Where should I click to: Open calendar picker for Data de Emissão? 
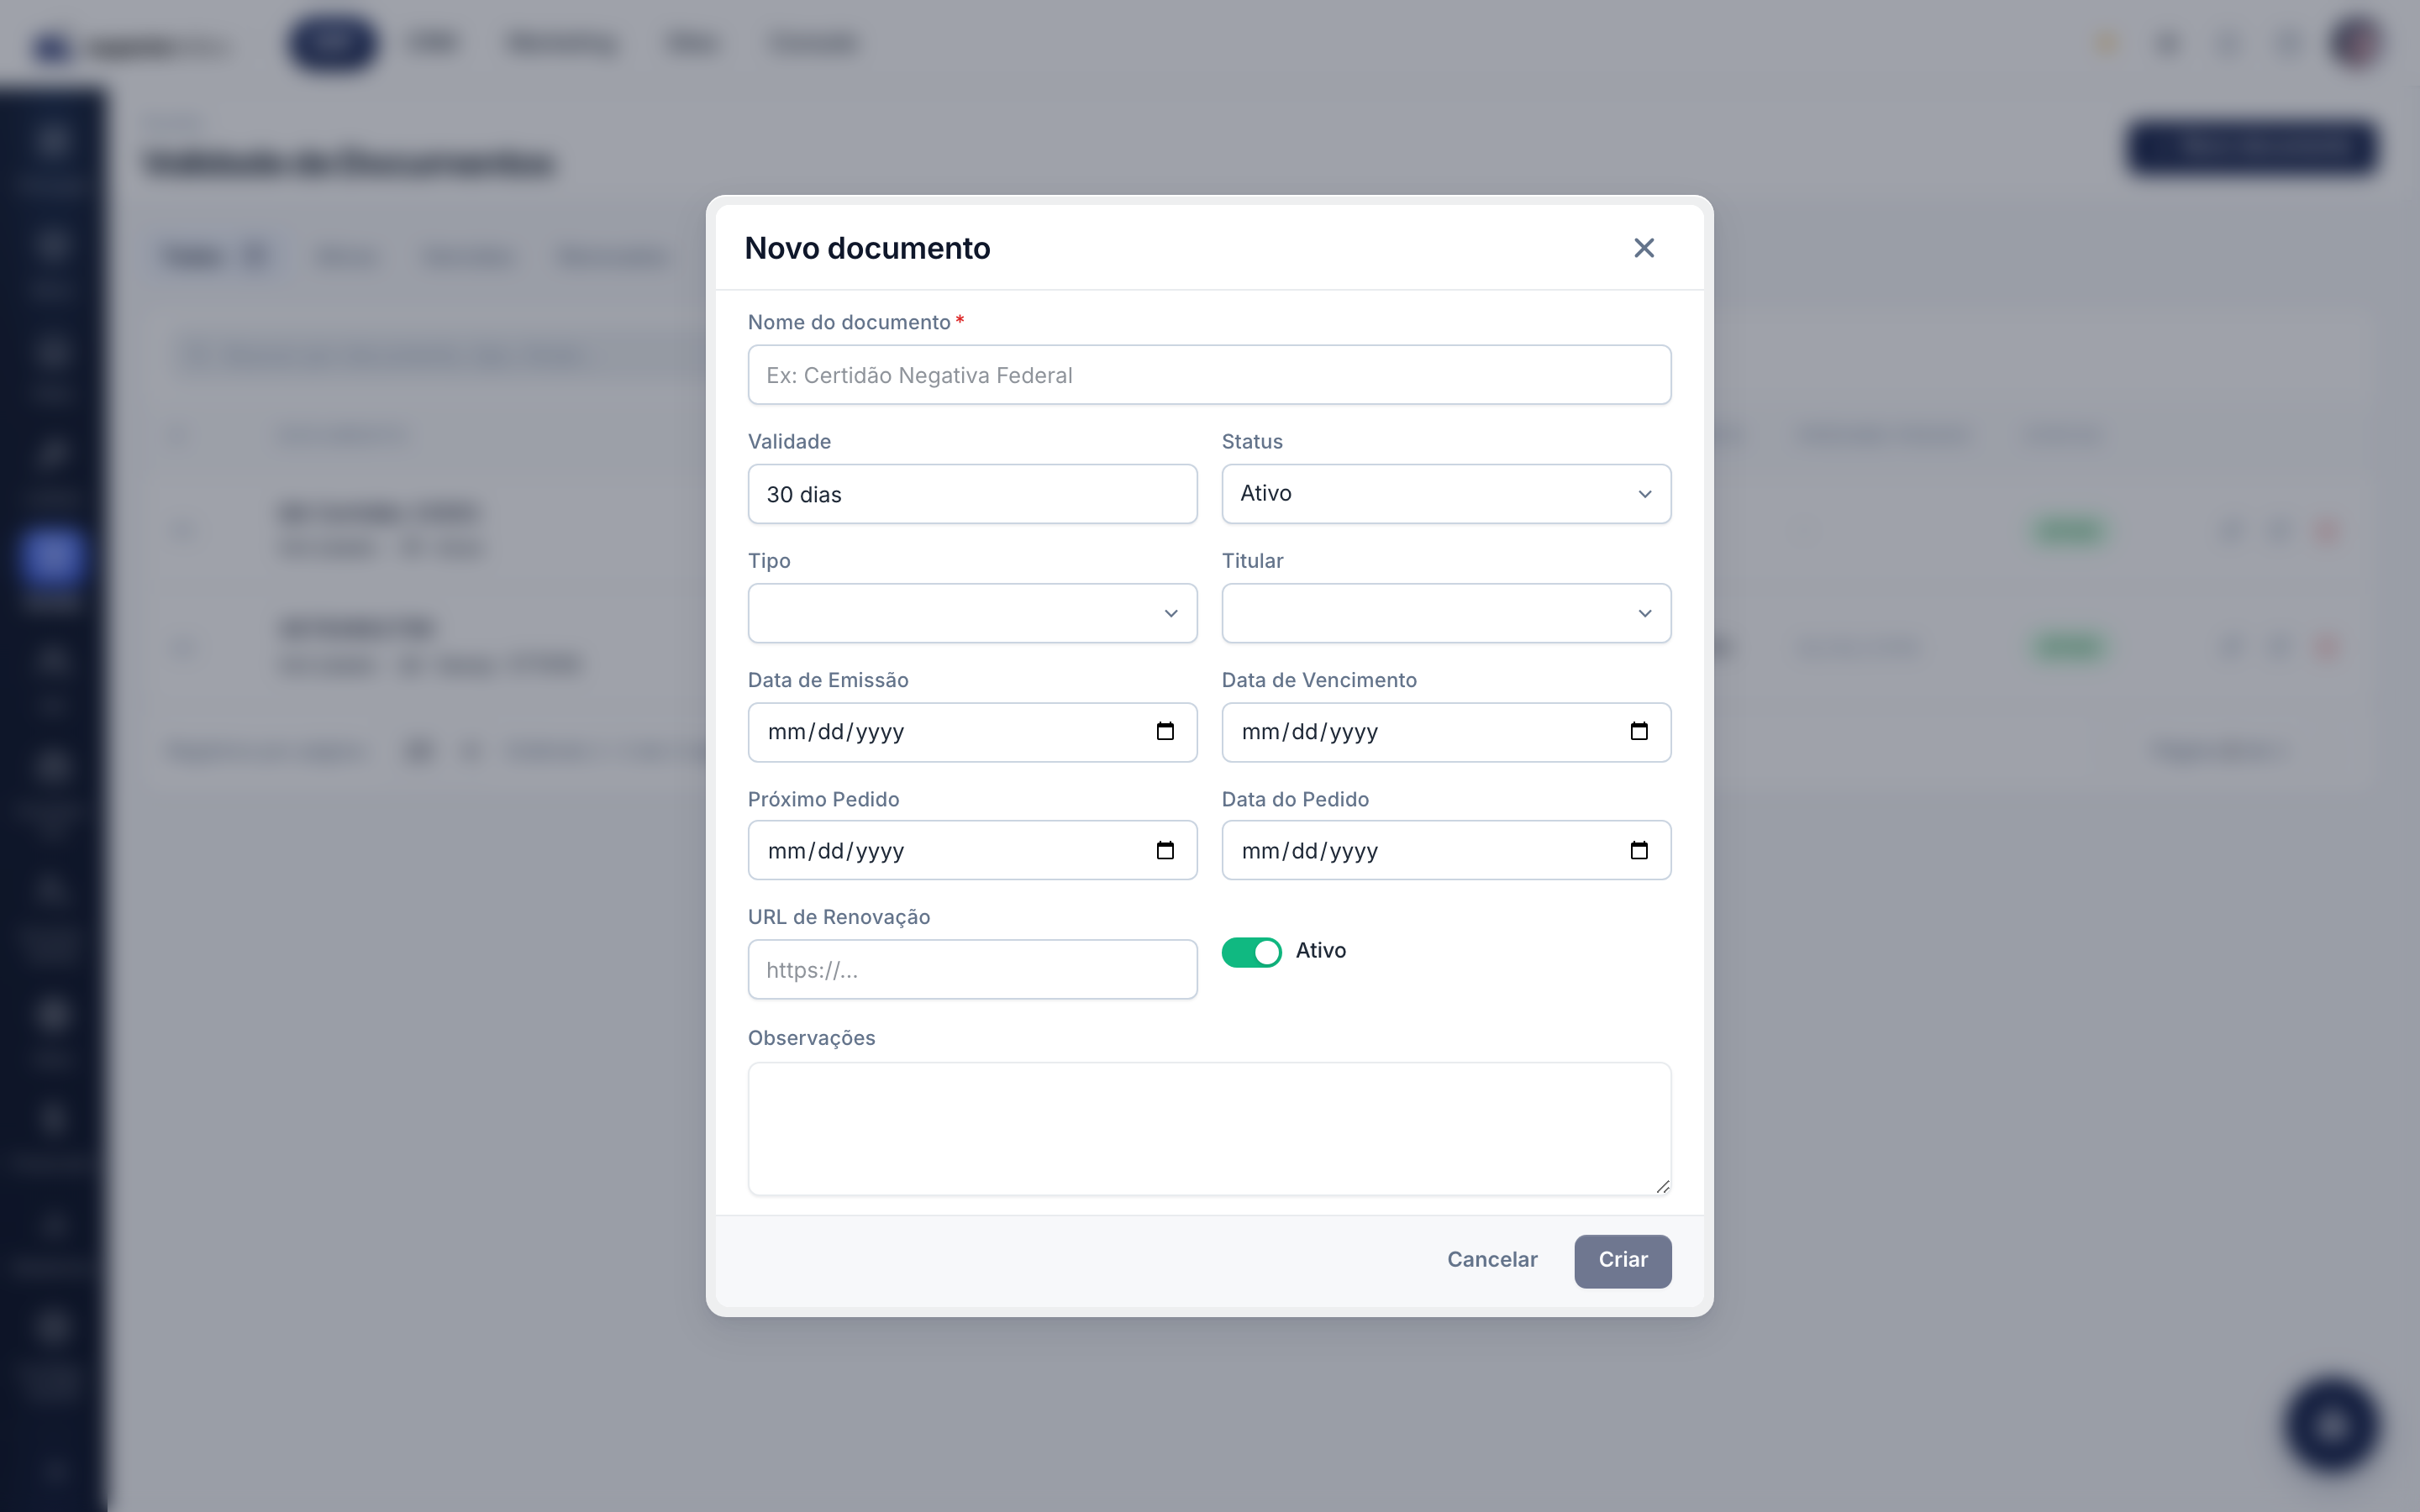tap(1165, 731)
